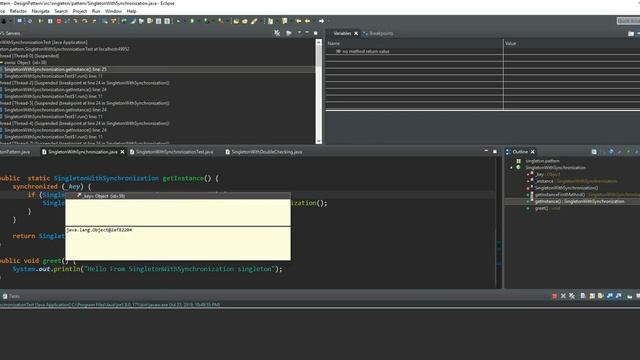
Task: Click the Debug launch icon in toolbar
Action: pos(178,21)
